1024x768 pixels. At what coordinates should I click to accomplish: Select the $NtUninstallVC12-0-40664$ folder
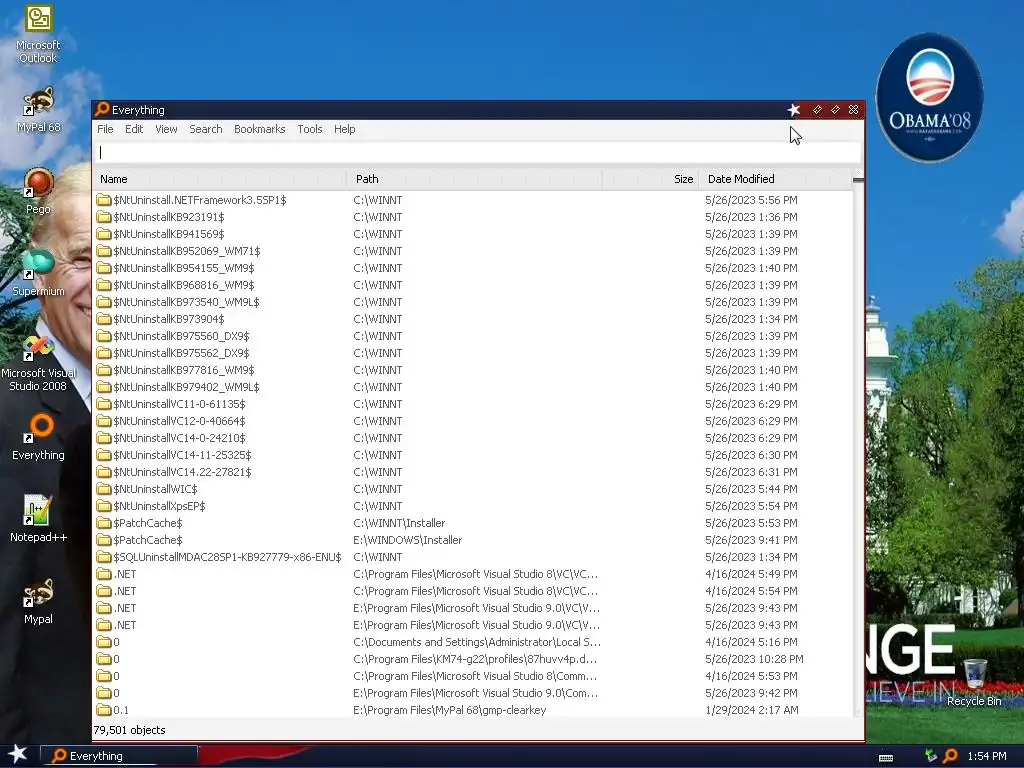pyautogui.click(x=472, y=421)
